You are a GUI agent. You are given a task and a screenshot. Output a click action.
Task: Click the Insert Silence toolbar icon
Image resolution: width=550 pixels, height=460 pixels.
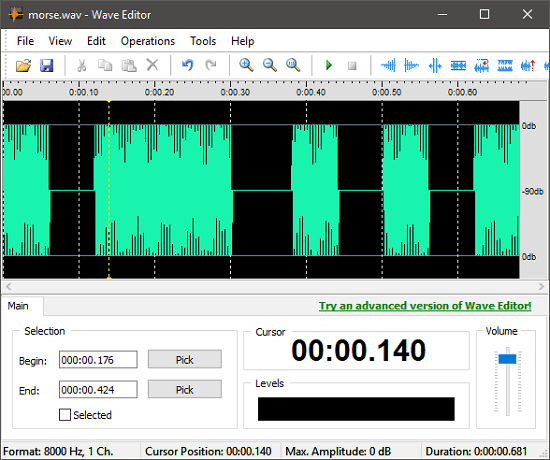(435, 66)
